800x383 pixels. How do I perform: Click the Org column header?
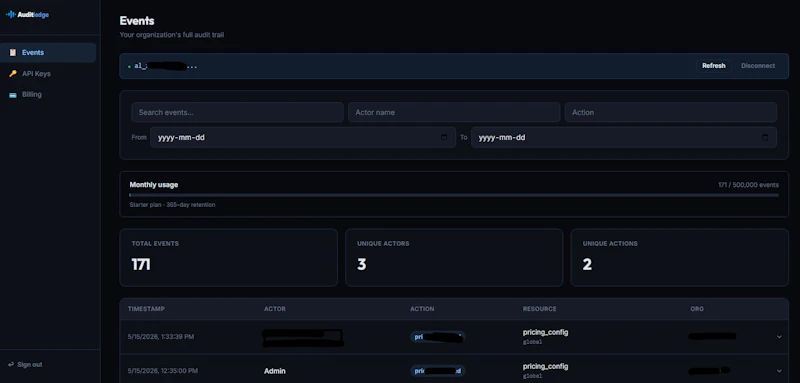tap(696, 309)
